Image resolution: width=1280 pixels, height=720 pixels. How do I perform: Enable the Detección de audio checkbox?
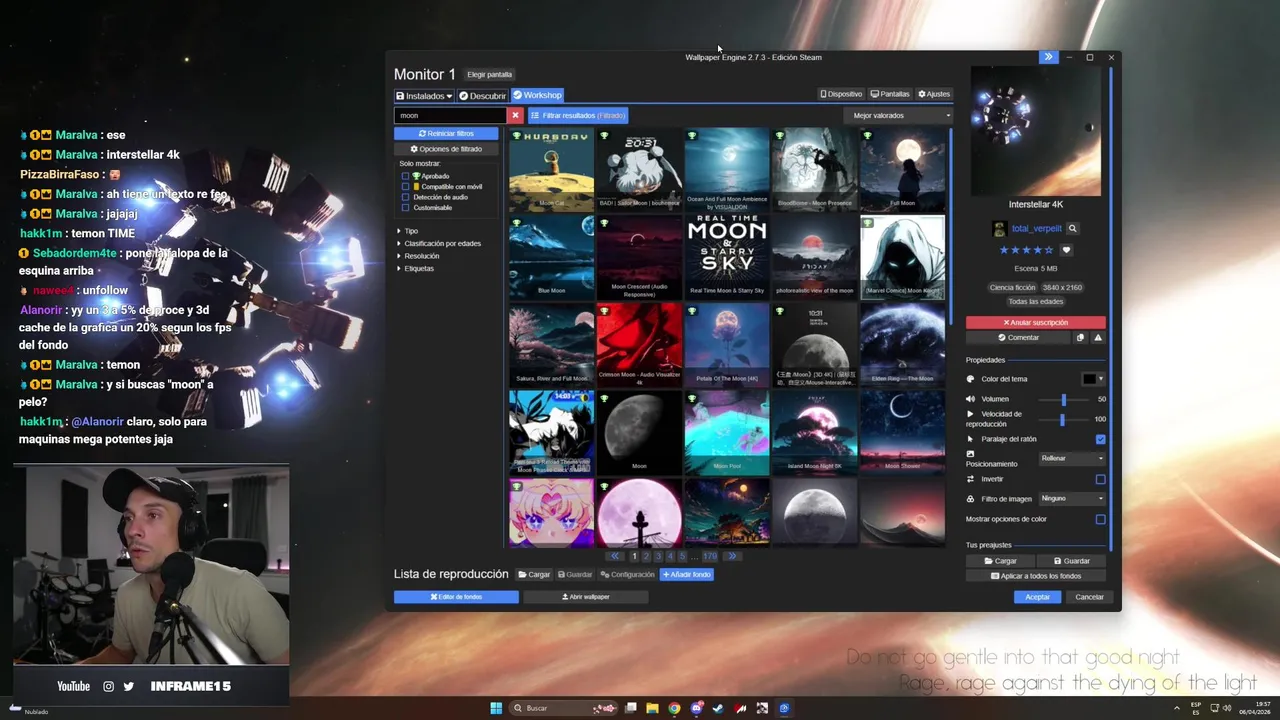405,197
